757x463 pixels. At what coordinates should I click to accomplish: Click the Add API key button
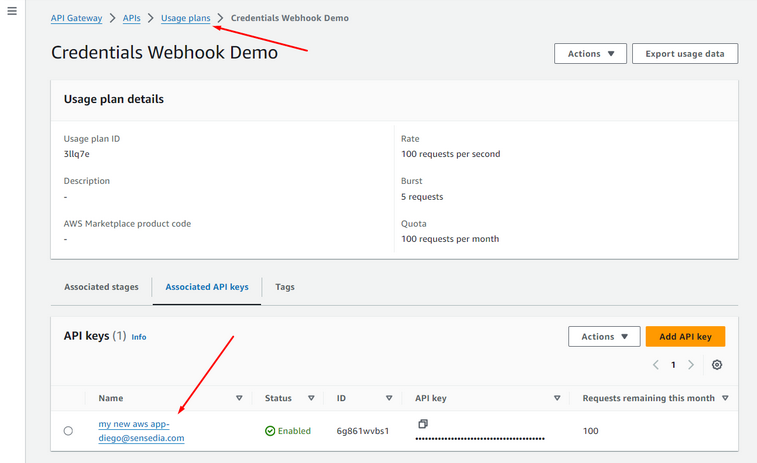point(685,337)
